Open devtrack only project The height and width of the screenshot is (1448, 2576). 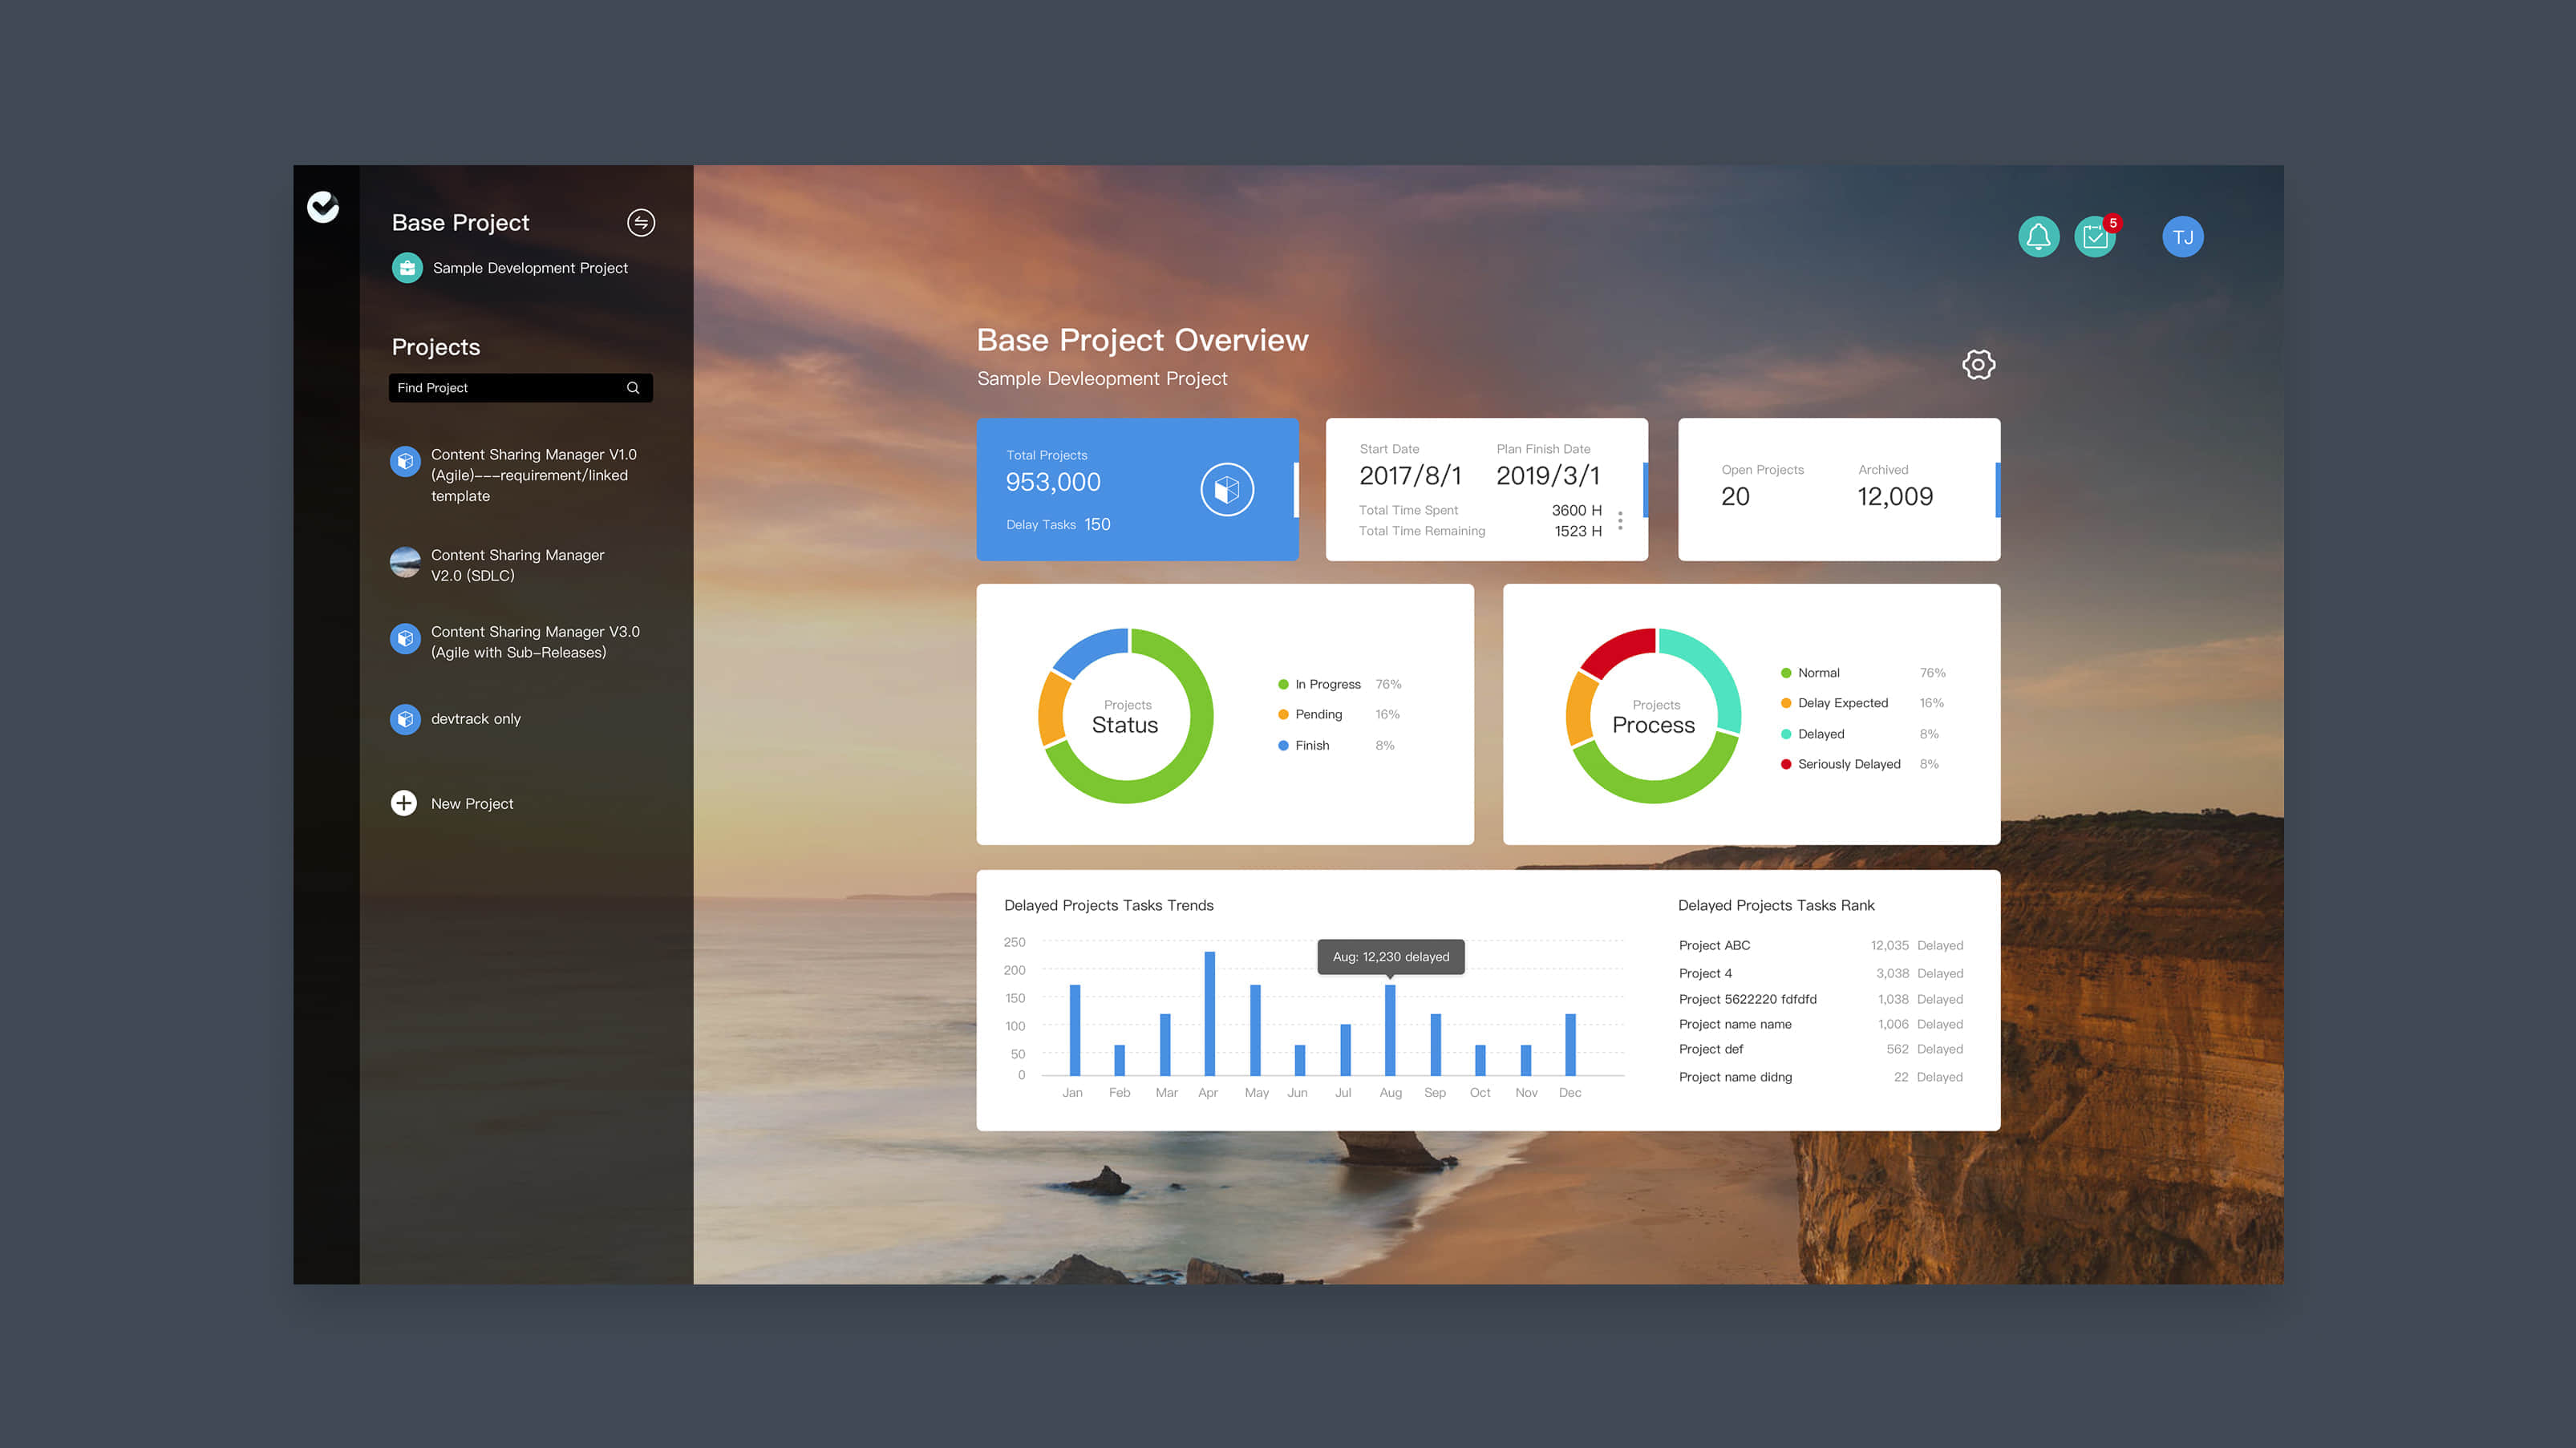(x=475, y=719)
